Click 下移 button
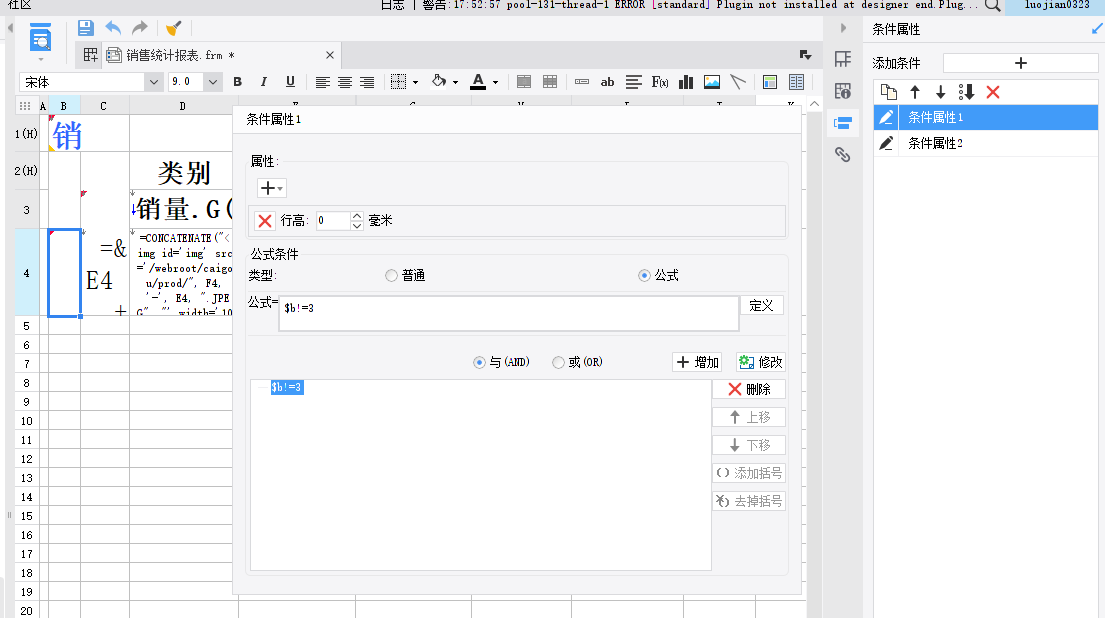1105x618 pixels. point(748,445)
